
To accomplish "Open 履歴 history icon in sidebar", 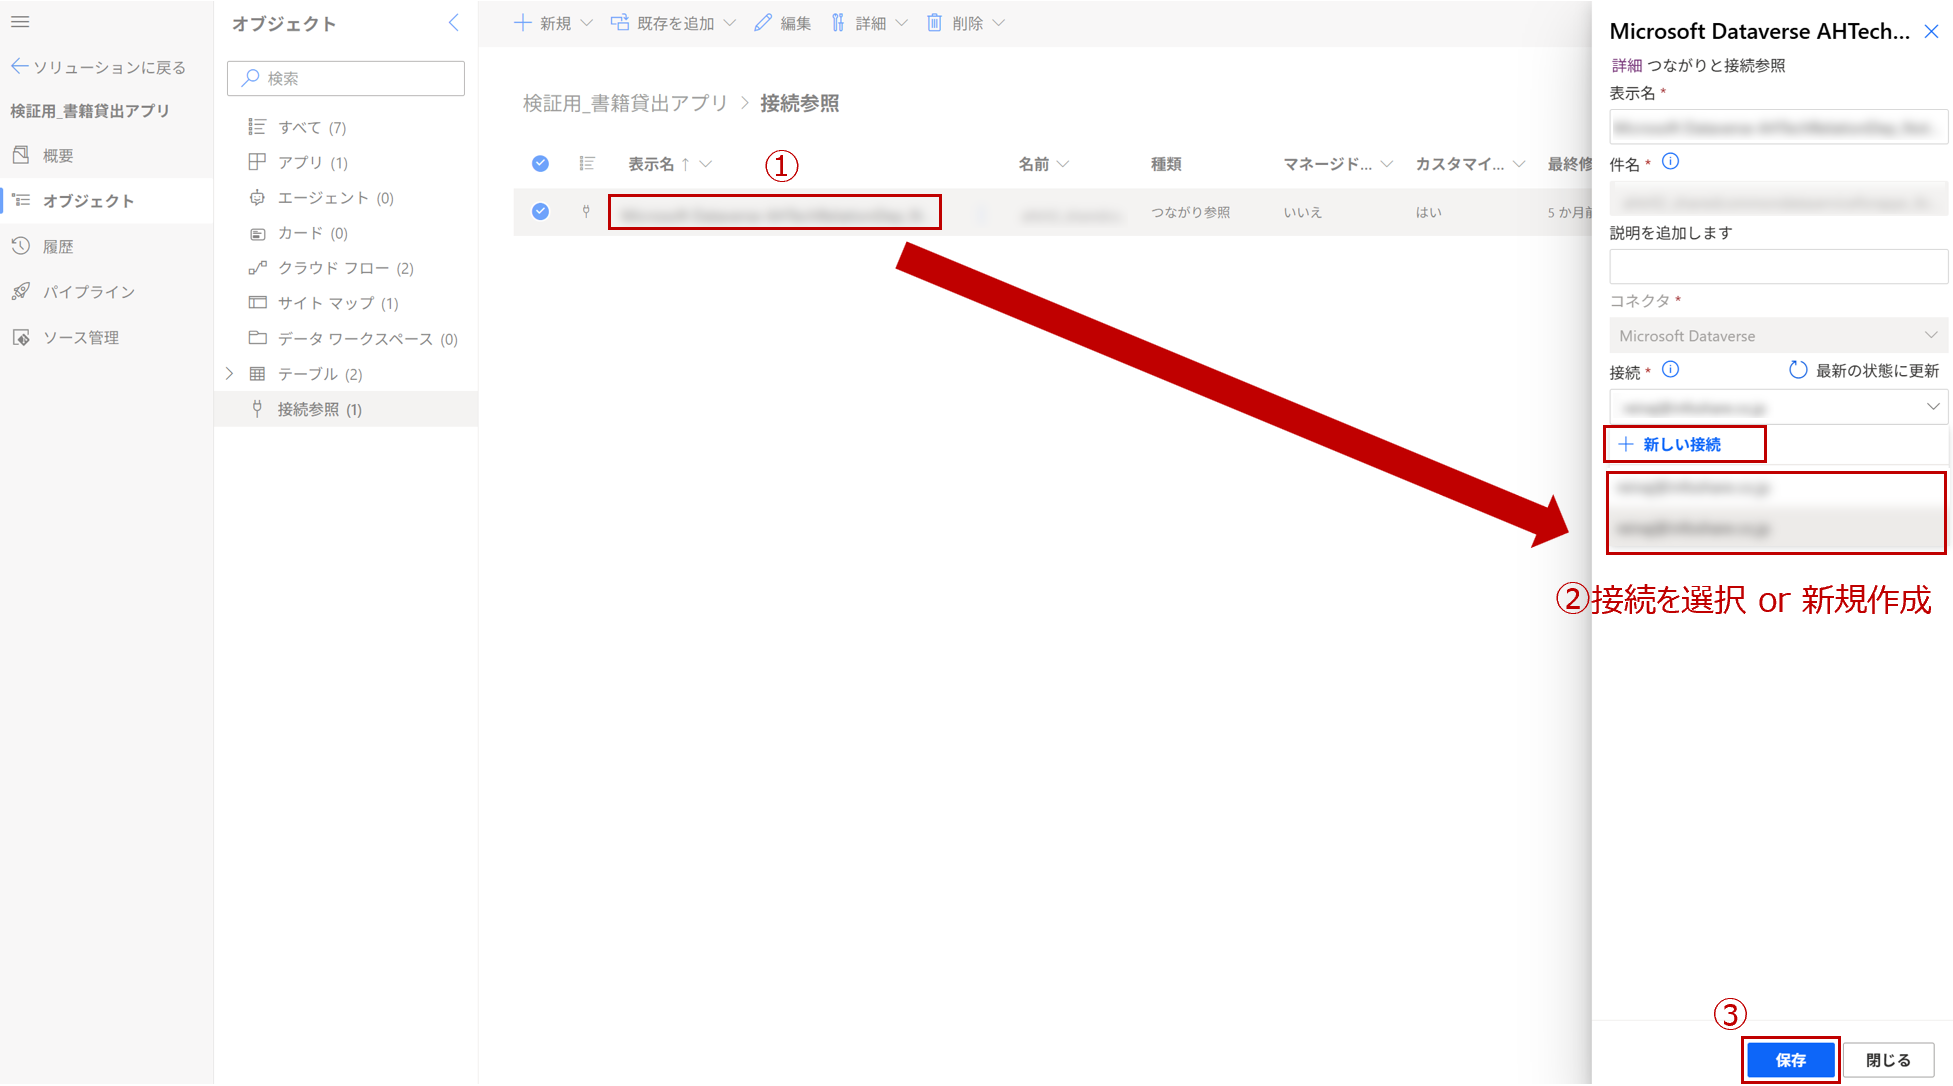I will [21, 246].
